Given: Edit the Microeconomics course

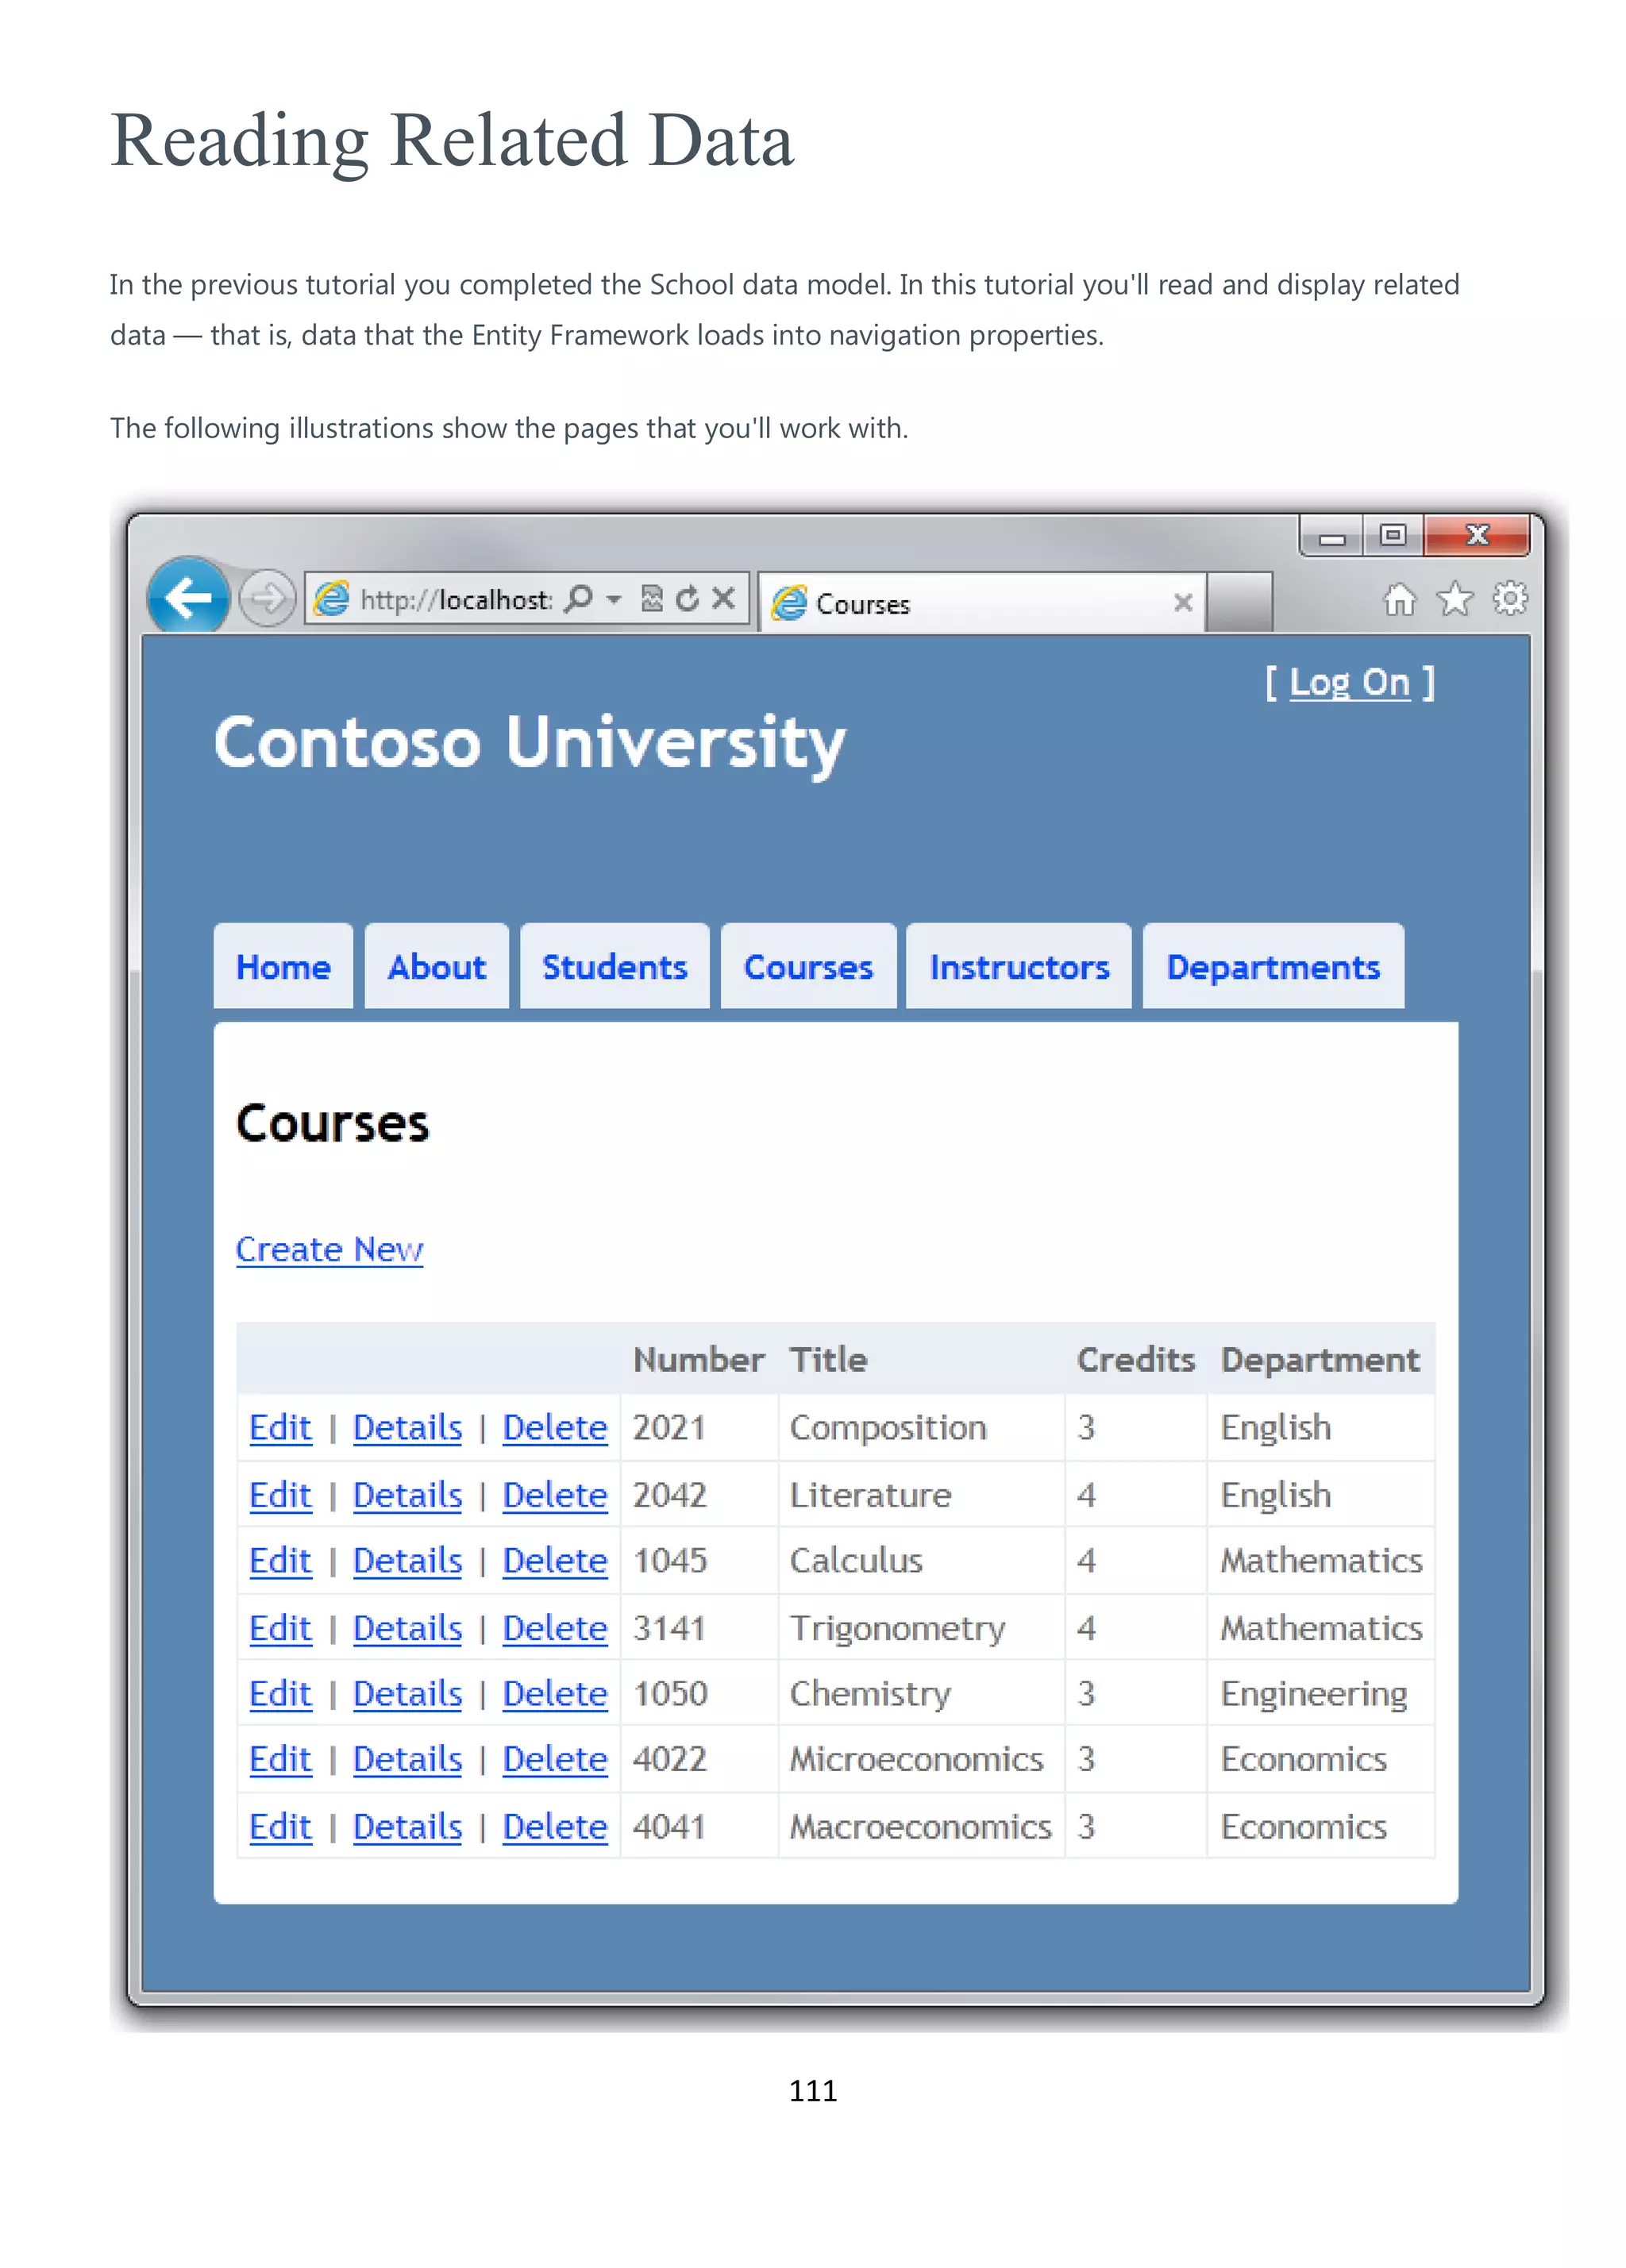Looking at the screenshot, I should coord(280,1760).
